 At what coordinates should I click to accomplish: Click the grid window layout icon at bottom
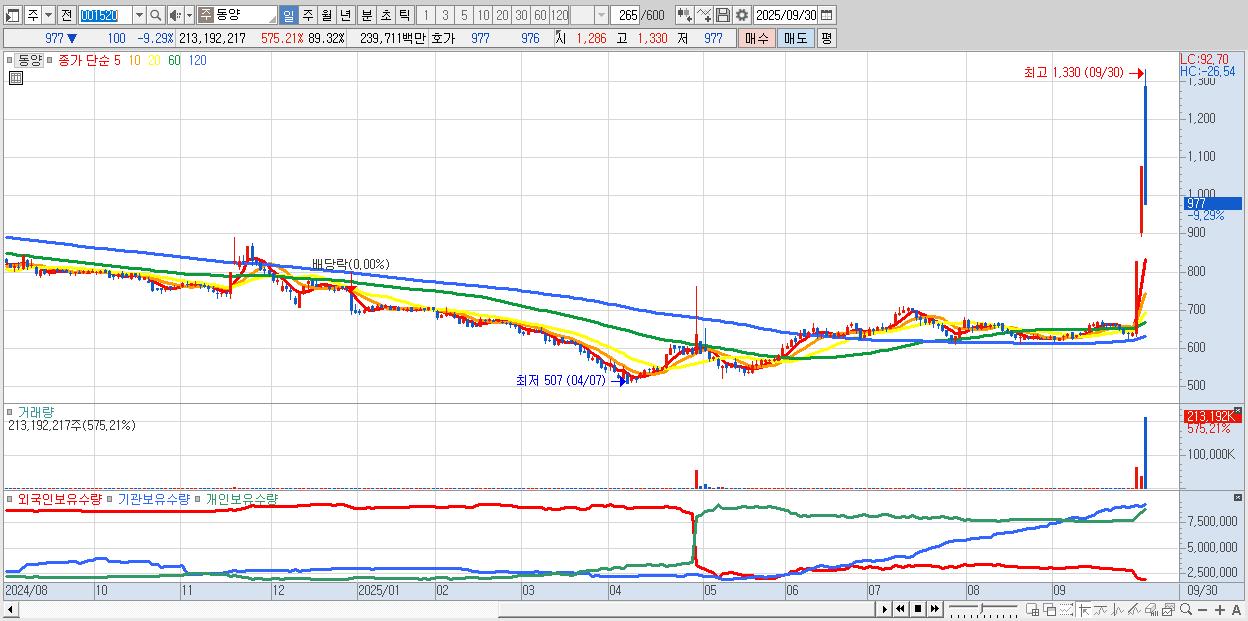click(1033, 609)
